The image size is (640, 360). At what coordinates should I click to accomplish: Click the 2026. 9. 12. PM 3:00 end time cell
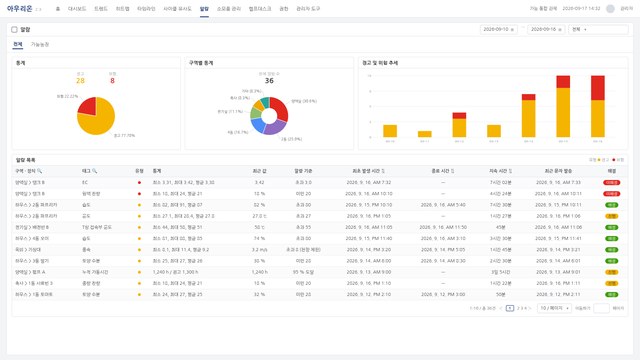pyautogui.click(x=443, y=294)
